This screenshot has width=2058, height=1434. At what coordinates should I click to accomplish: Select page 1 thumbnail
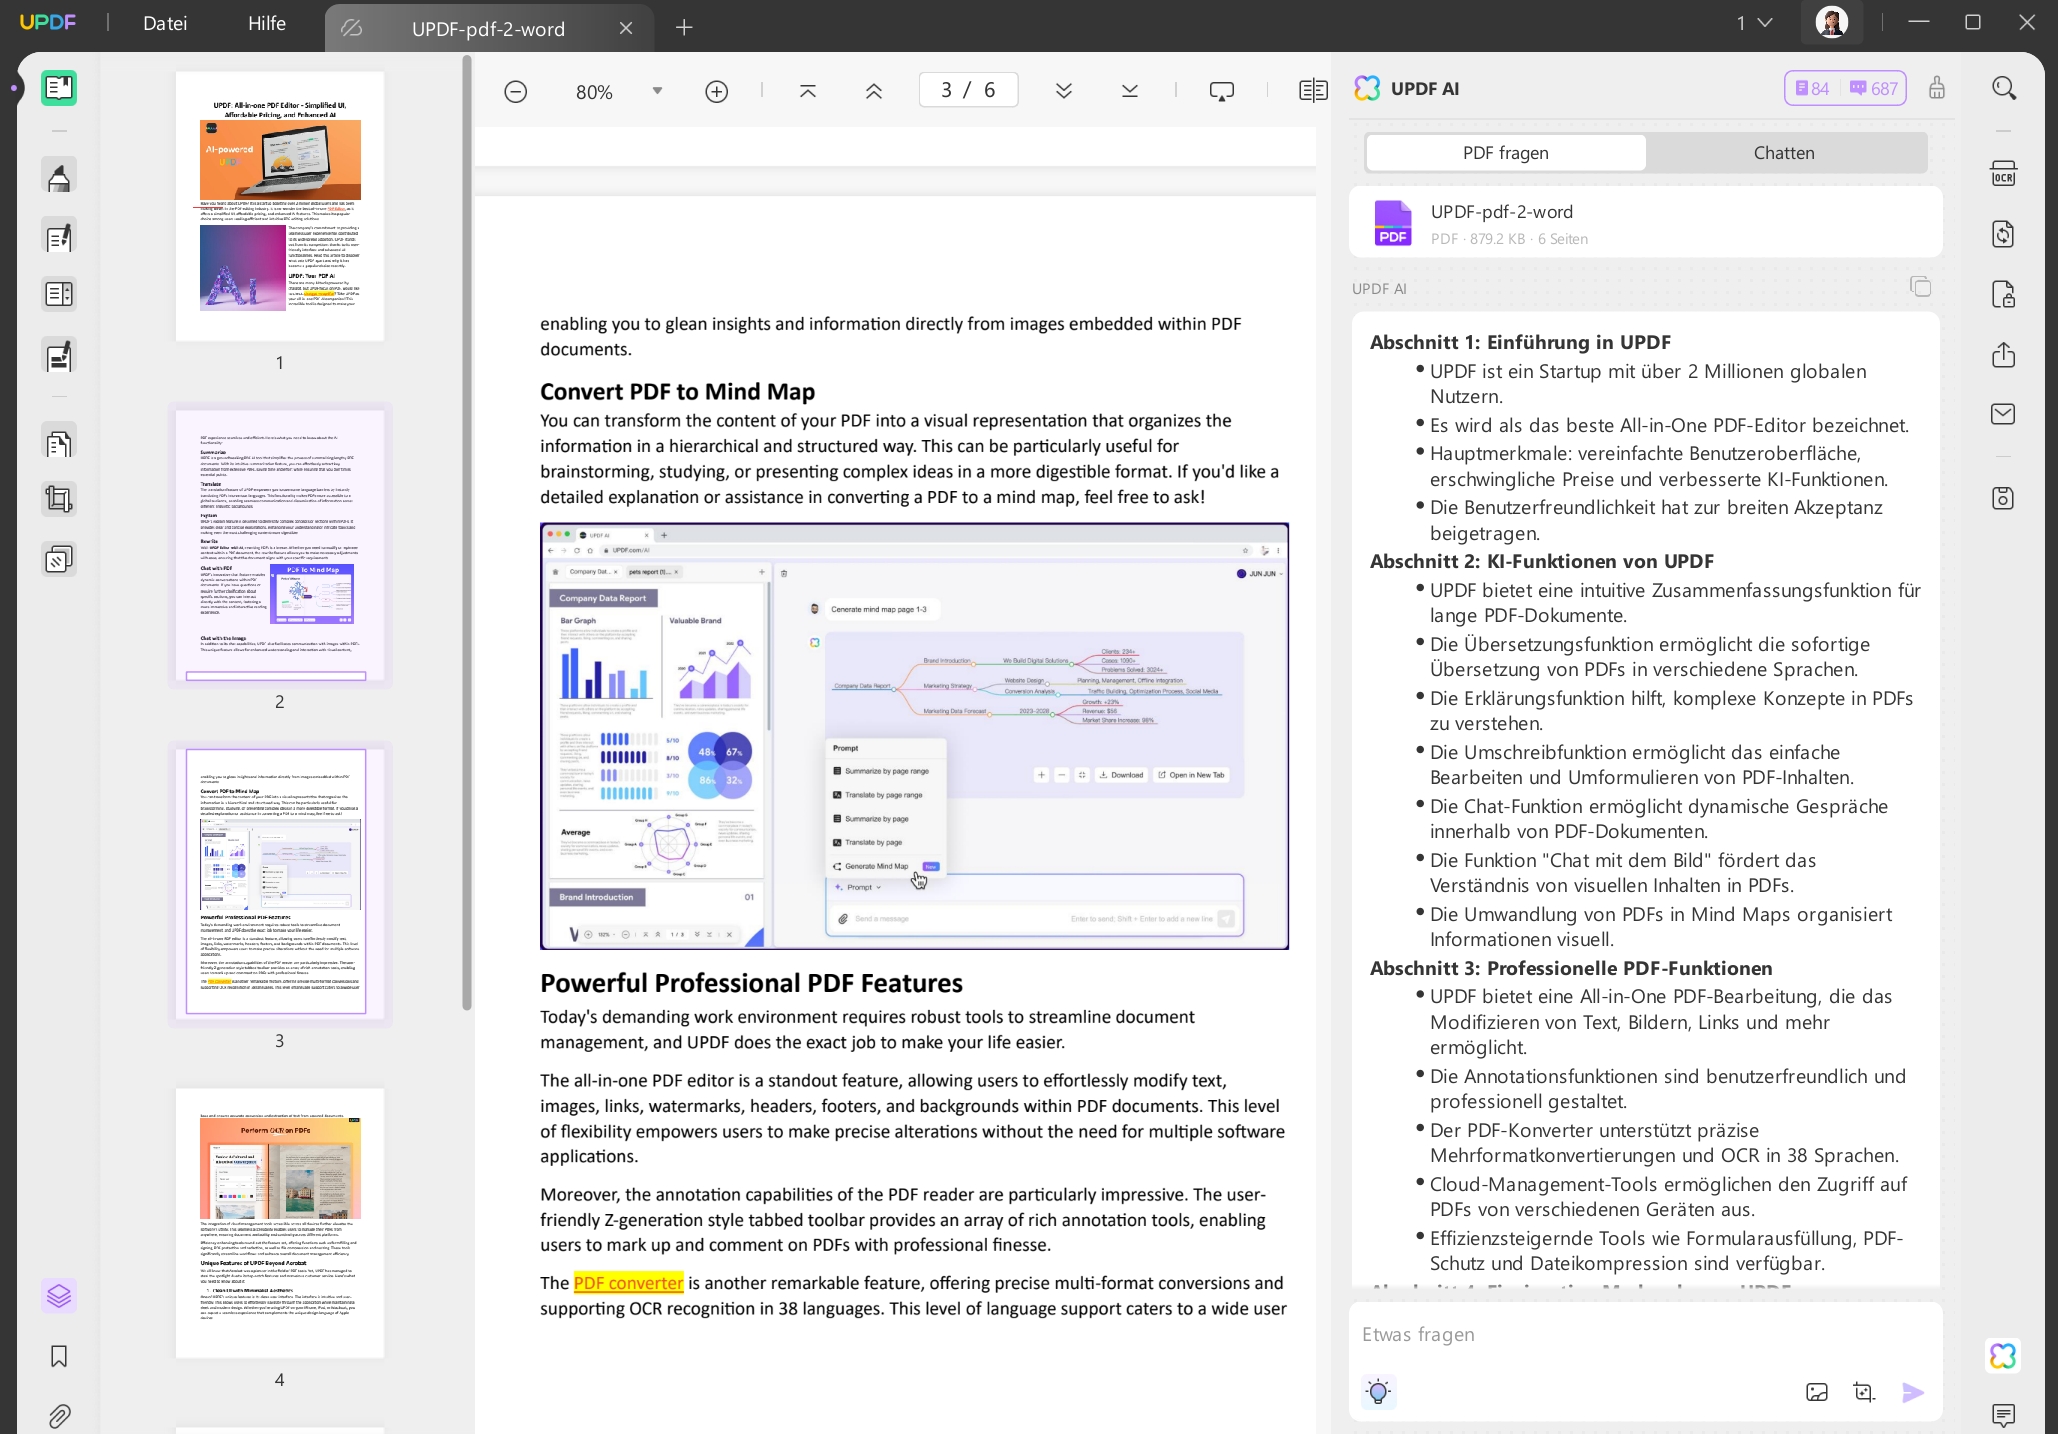point(280,206)
